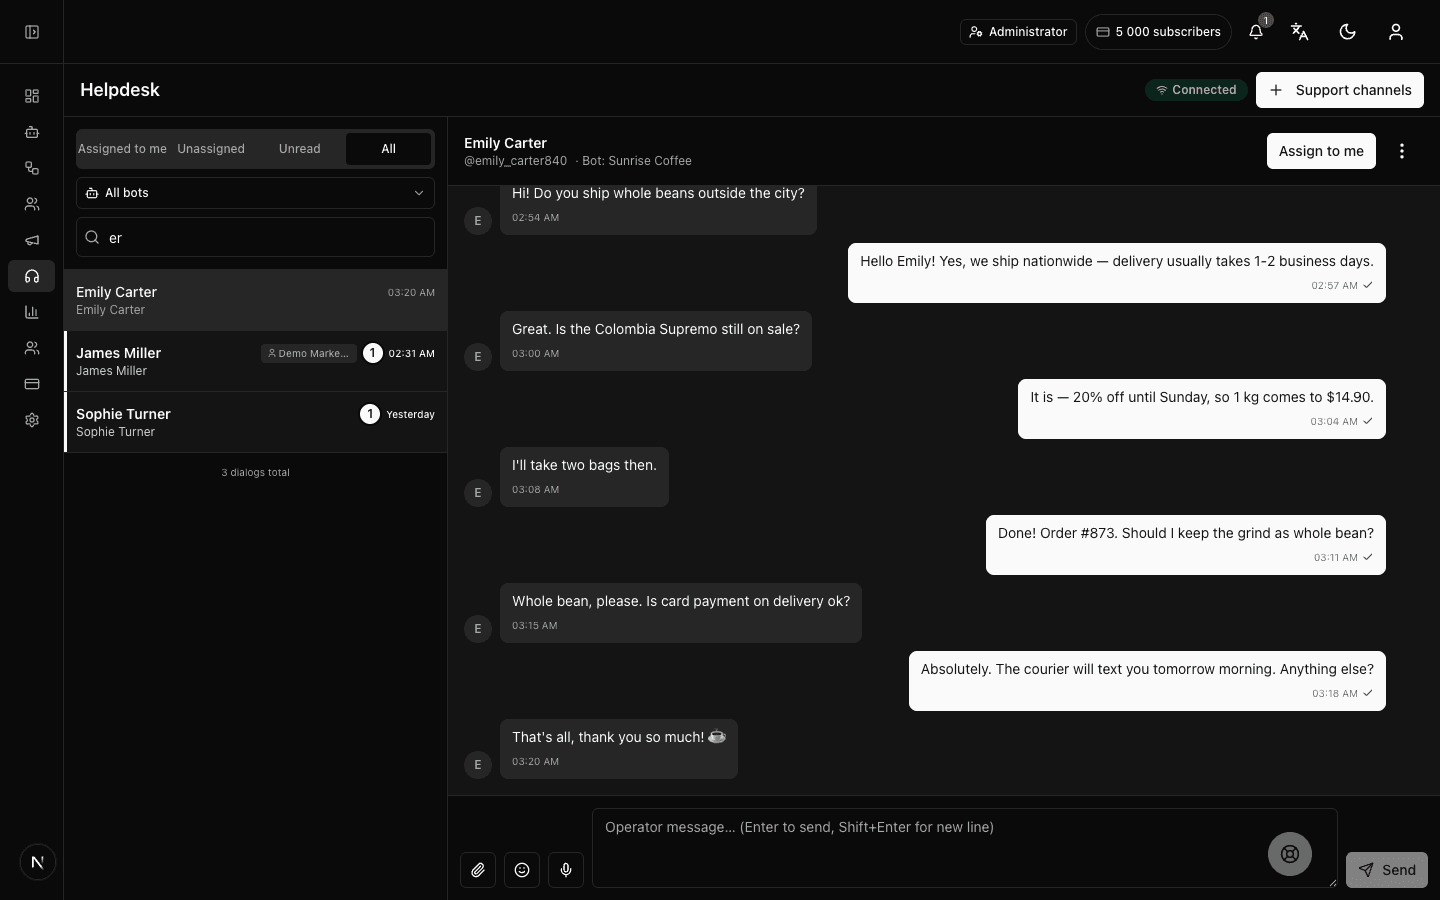
Task: Open the dashboard grid icon in sidebar
Action: [x=32, y=96]
